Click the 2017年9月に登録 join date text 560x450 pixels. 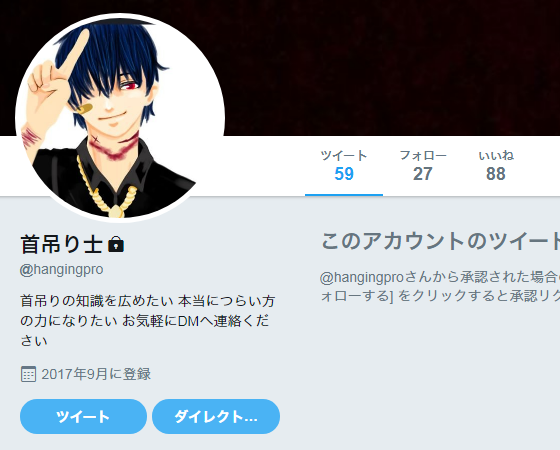tap(96, 374)
